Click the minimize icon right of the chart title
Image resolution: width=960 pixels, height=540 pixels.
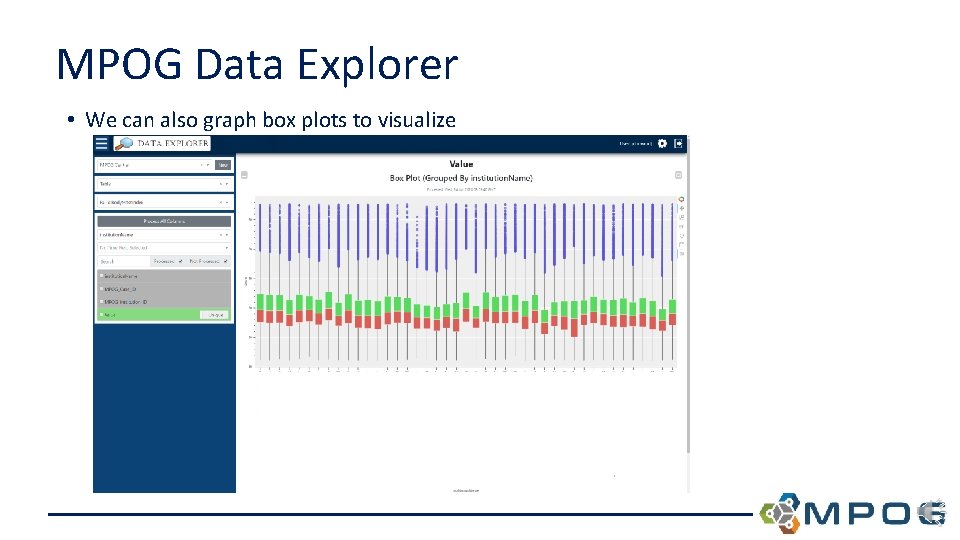(678, 175)
